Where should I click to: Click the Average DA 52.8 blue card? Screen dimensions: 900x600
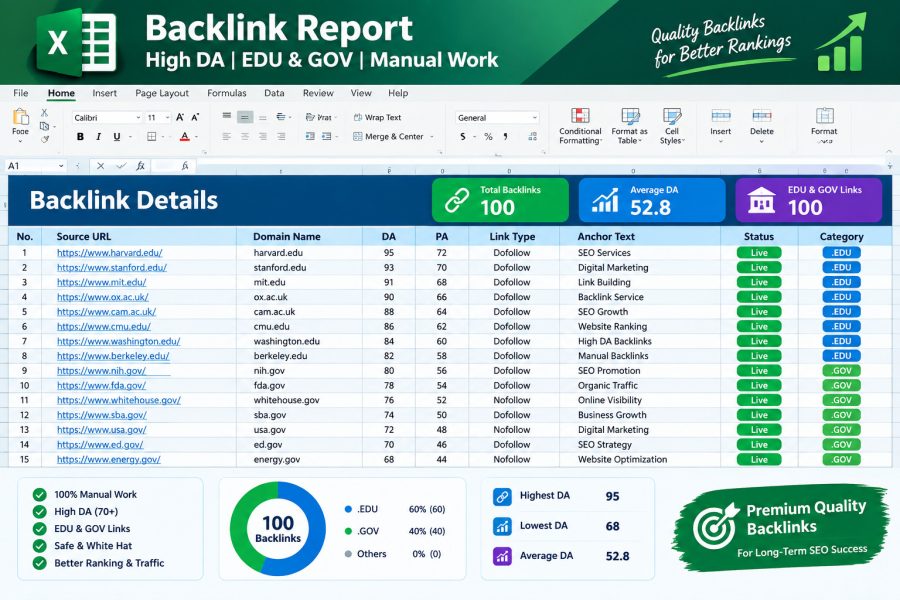pos(652,200)
